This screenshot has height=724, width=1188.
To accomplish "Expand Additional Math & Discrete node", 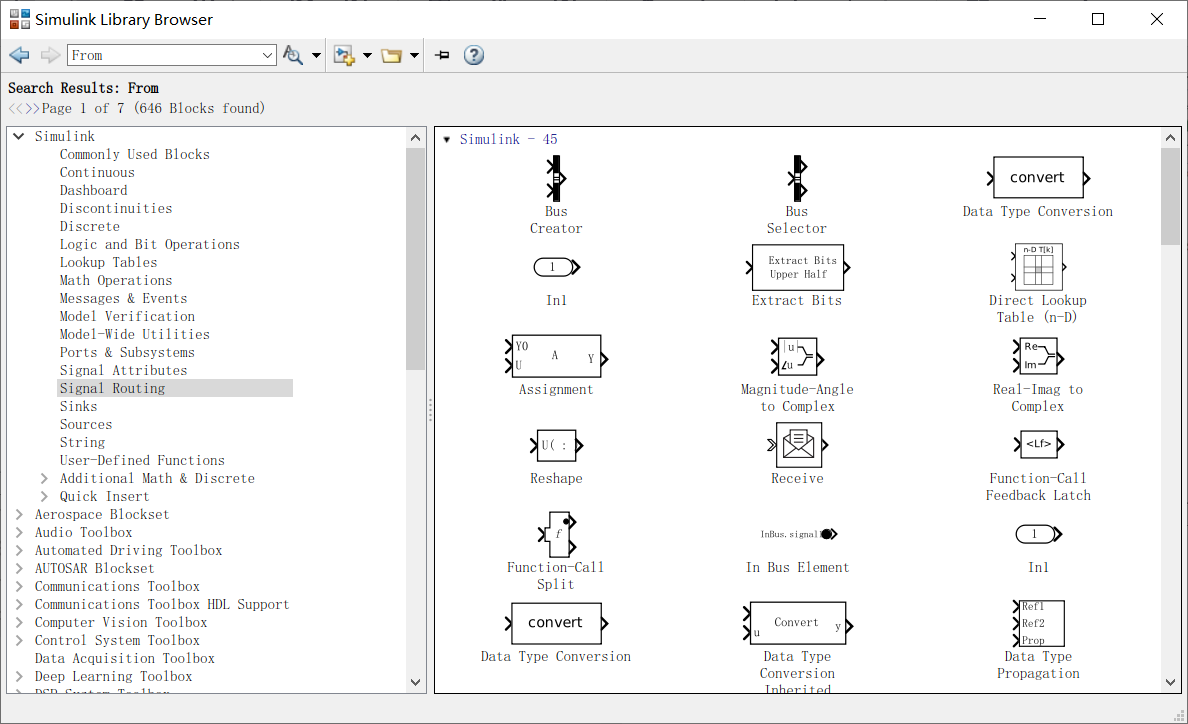I will click(x=44, y=479).
